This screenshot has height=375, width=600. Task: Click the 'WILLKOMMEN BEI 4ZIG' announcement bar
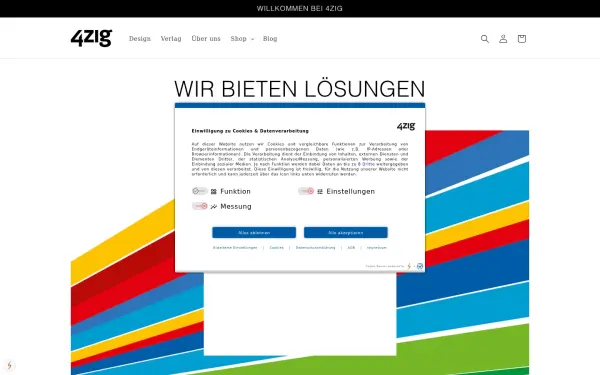[x=300, y=8]
